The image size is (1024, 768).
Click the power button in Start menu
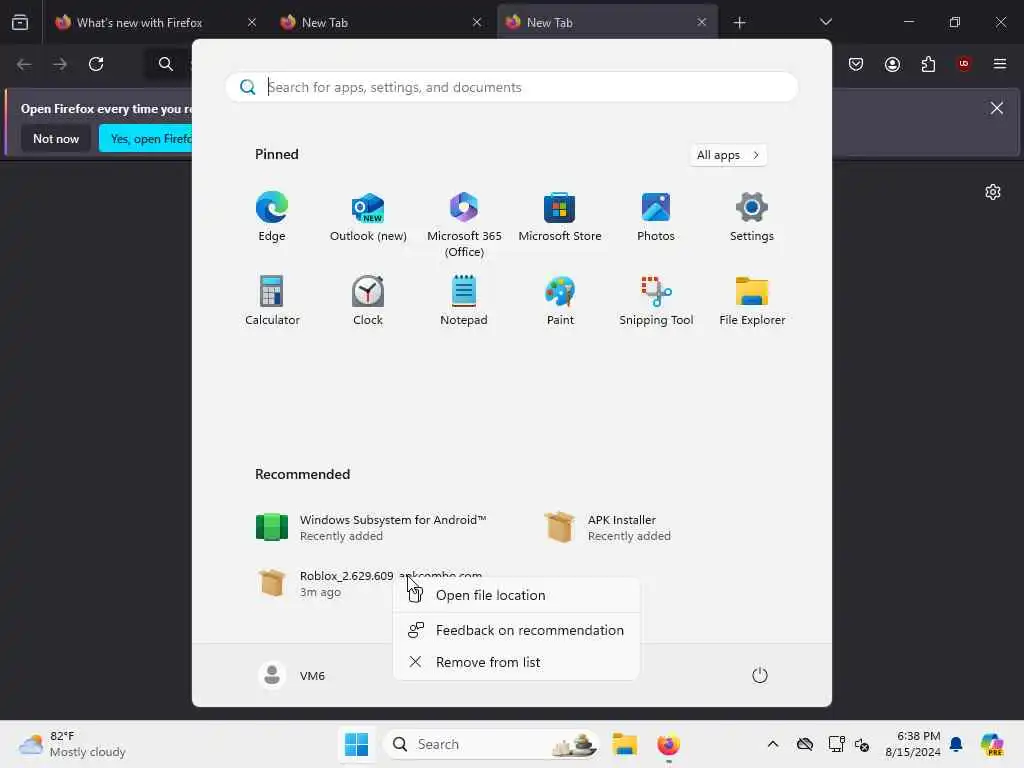(x=760, y=675)
